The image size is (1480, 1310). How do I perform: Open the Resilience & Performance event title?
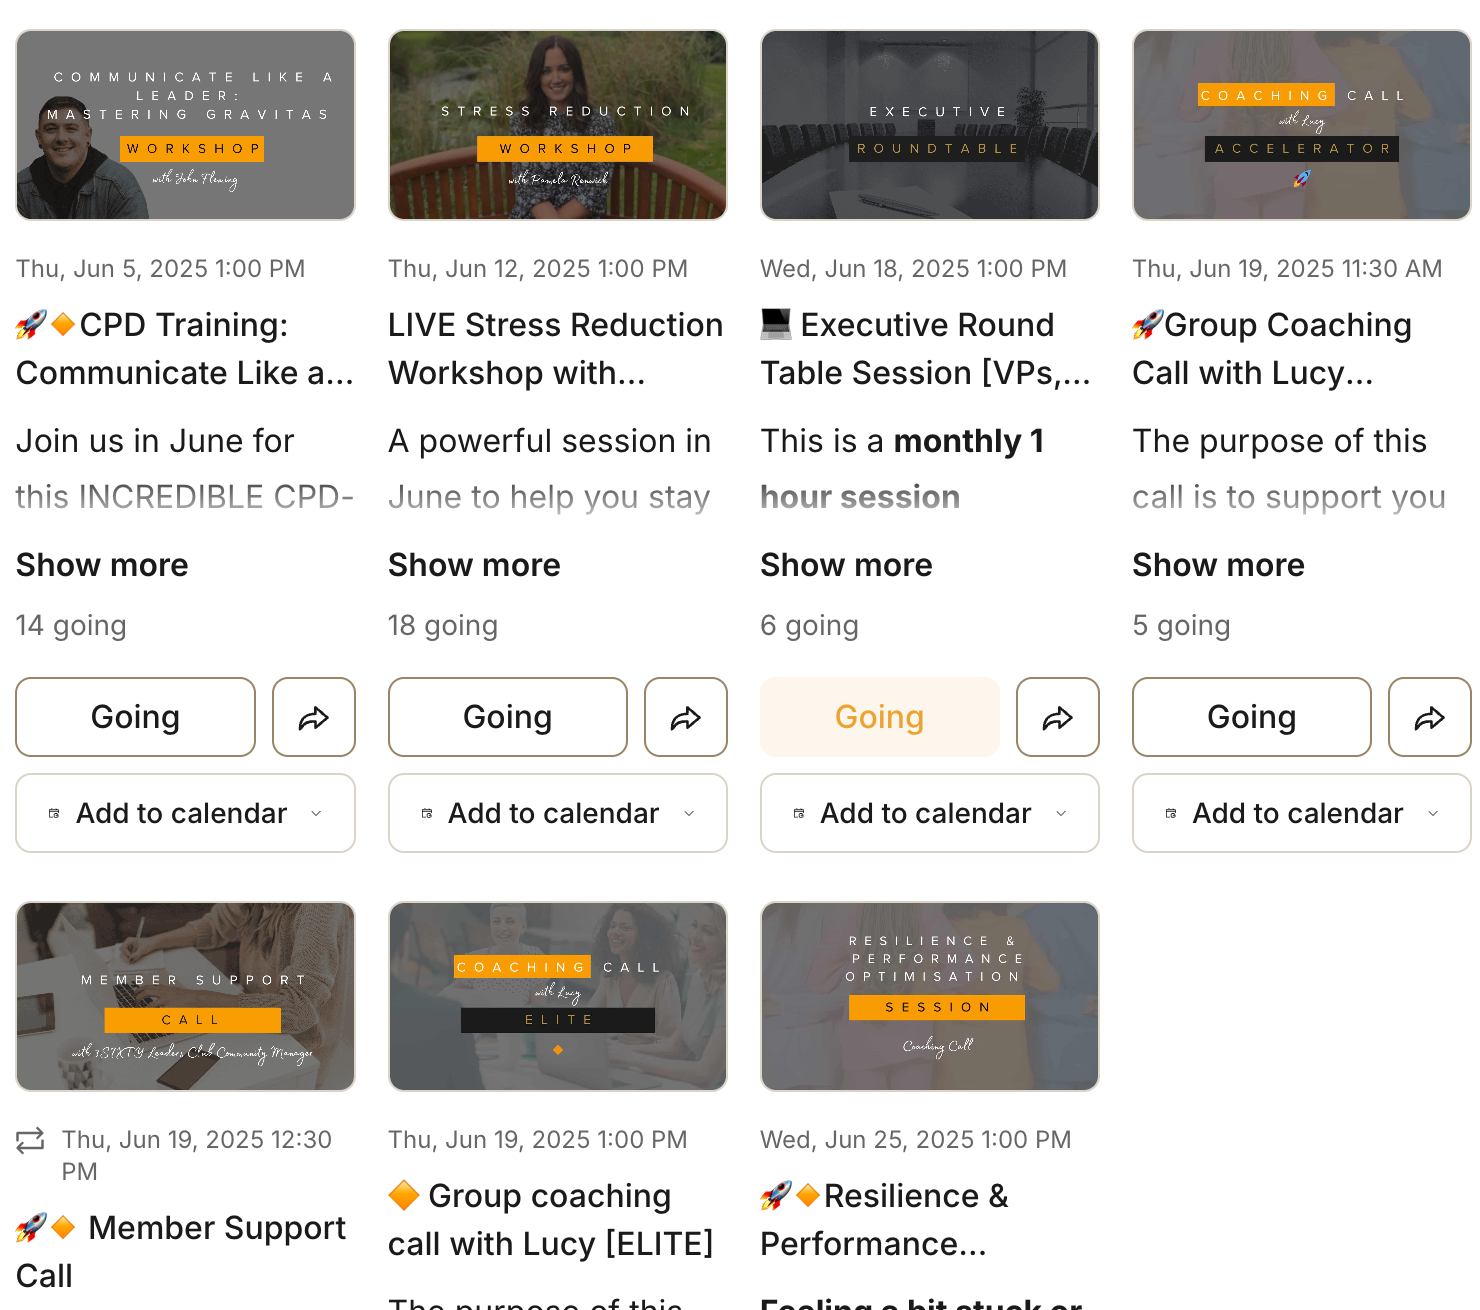tap(885, 1220)
